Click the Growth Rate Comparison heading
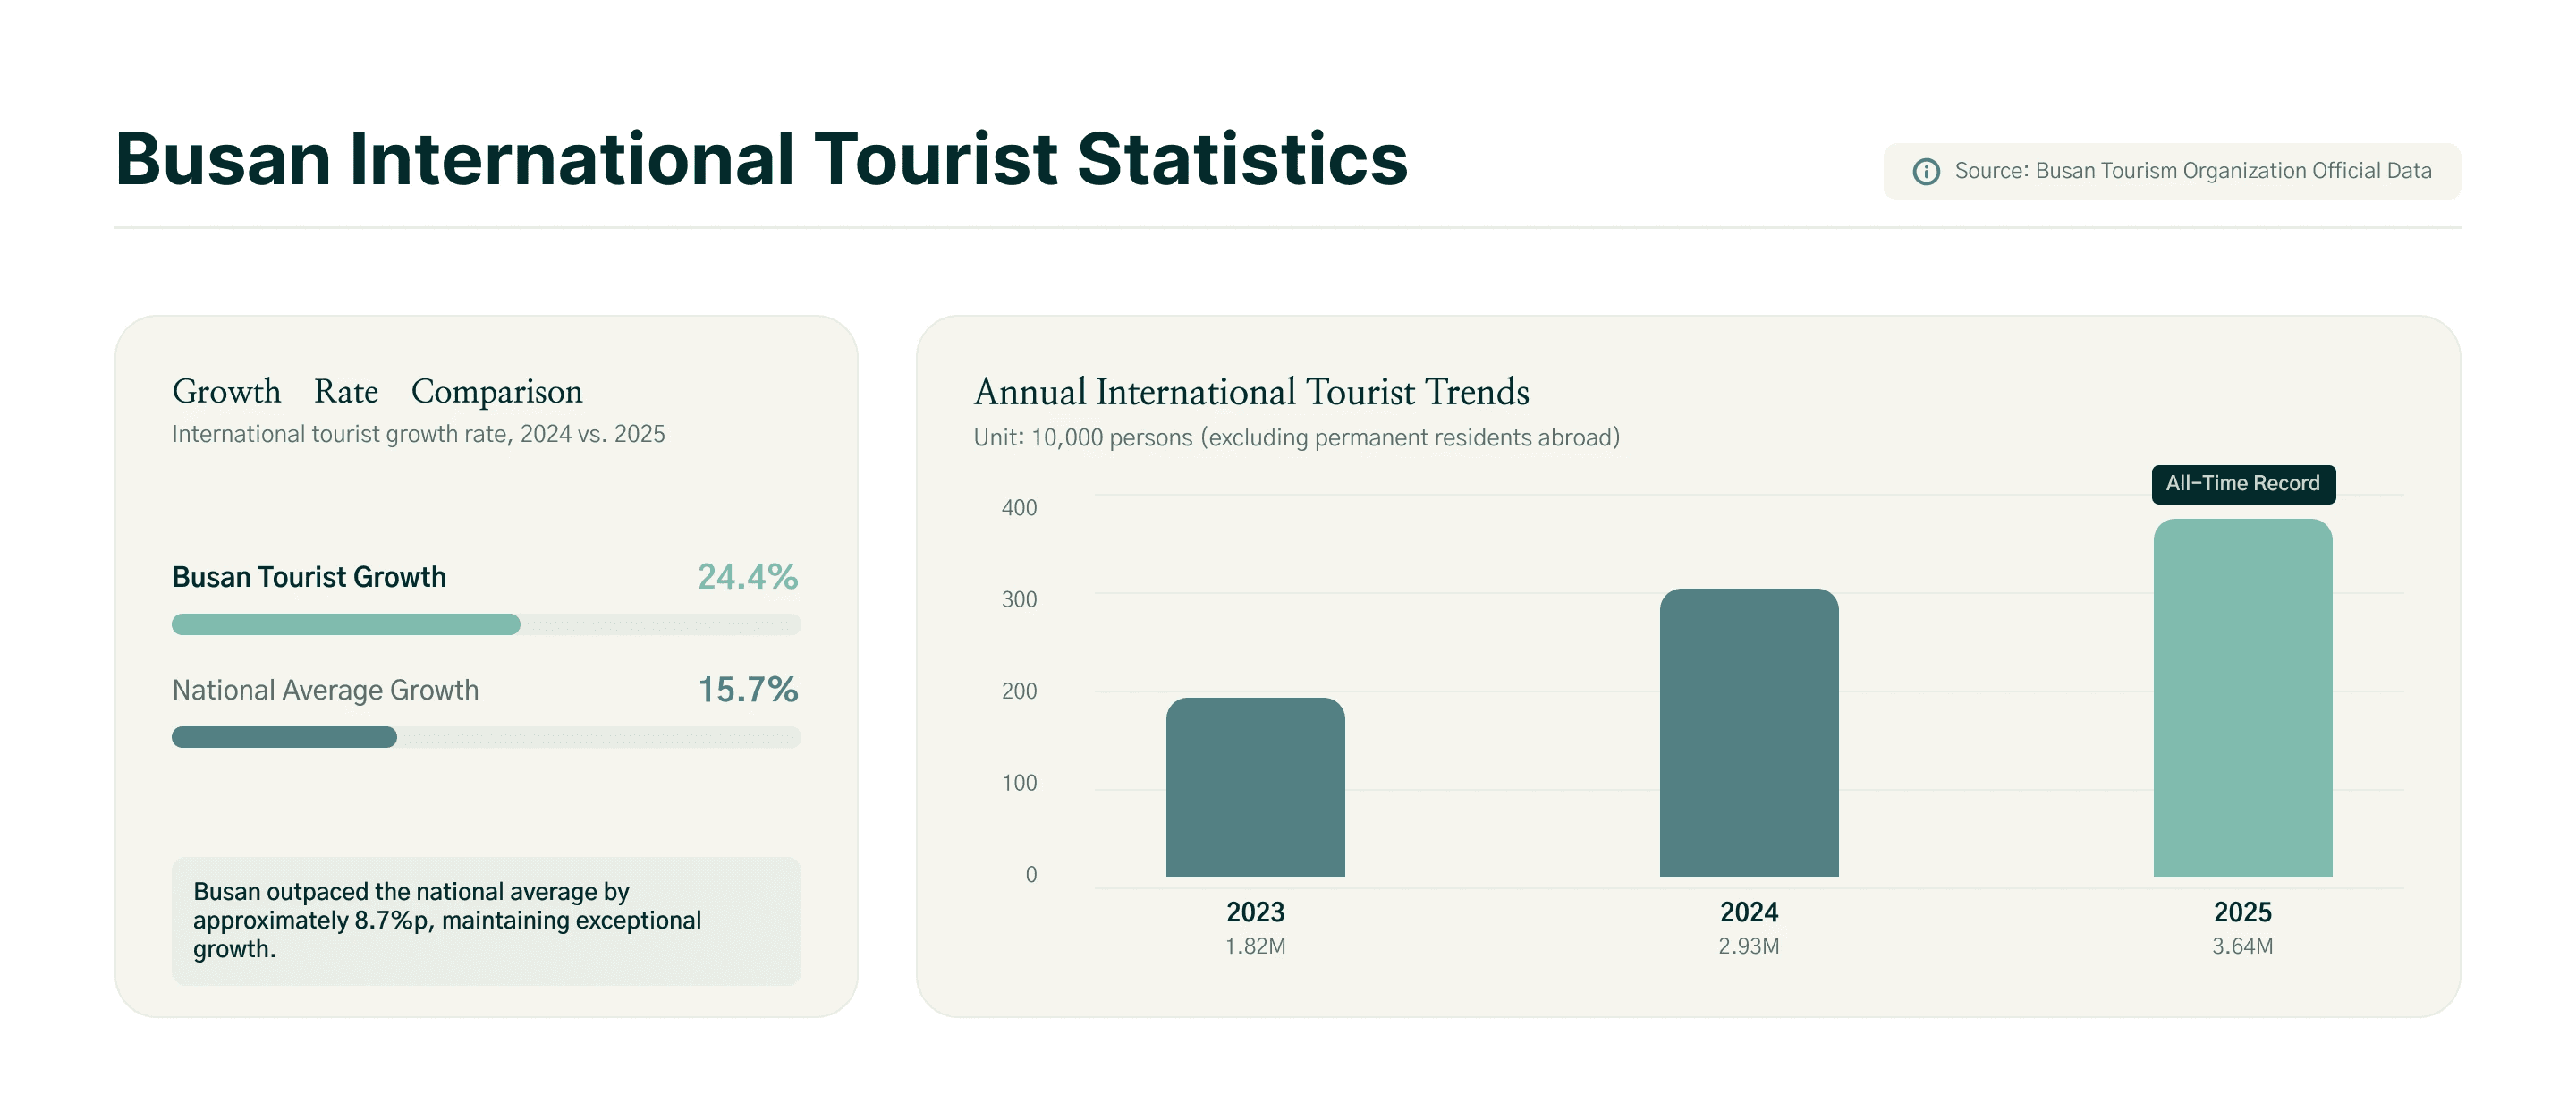 click(377, 391)
